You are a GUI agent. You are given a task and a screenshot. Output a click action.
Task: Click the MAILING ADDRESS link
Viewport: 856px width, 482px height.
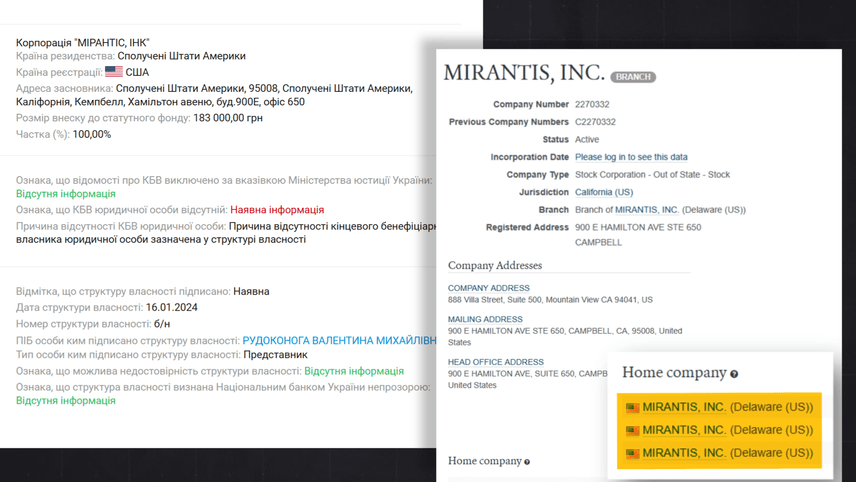coord(485,320)
